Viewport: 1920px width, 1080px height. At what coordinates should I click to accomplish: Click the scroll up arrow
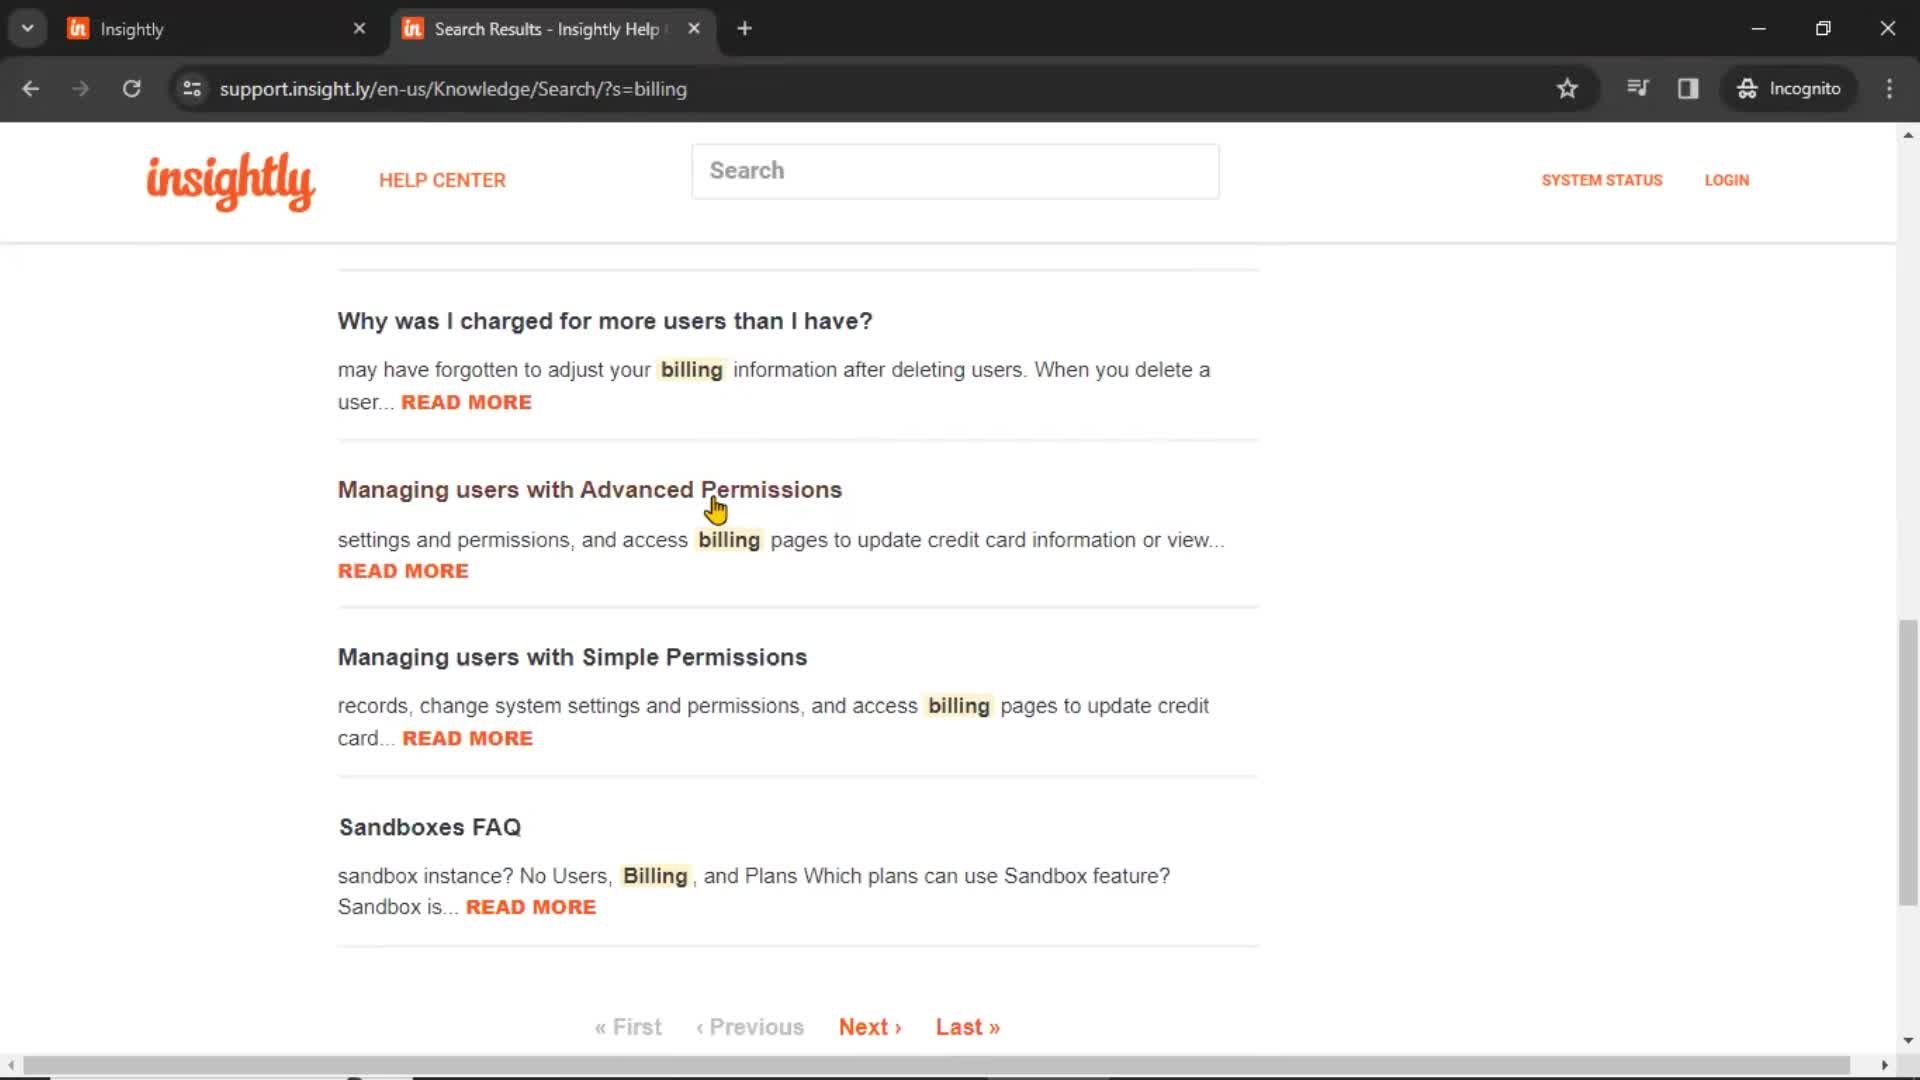tap(1908, 135)
